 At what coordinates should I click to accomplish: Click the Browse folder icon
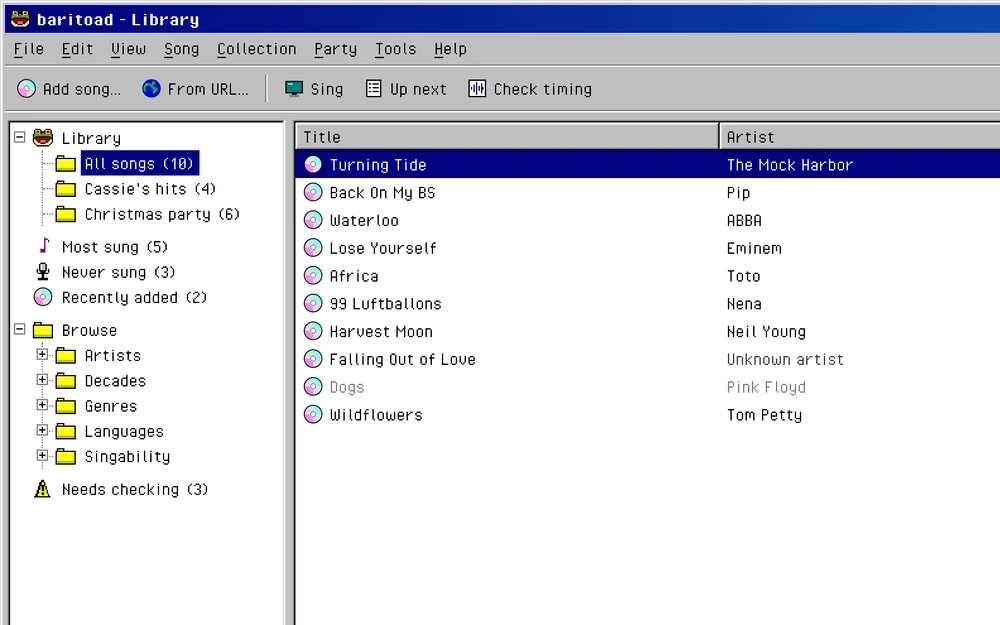click(43, 330)
